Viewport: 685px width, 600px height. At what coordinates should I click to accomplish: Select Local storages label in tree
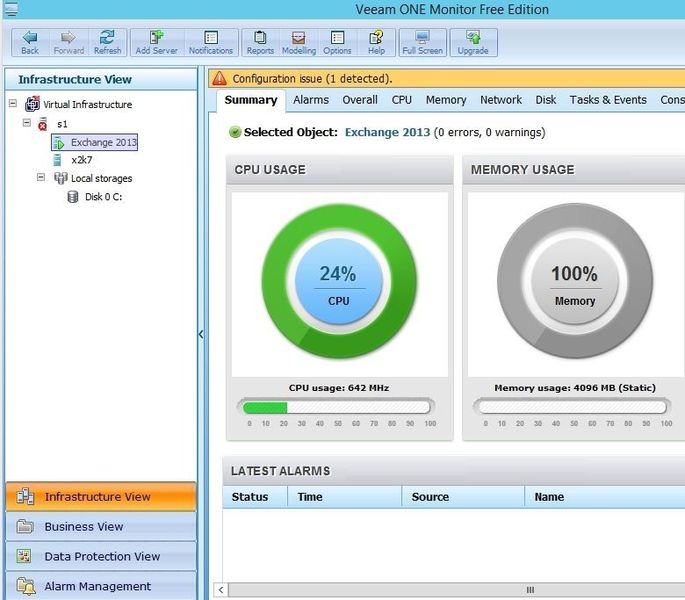(x=101, y=178)
